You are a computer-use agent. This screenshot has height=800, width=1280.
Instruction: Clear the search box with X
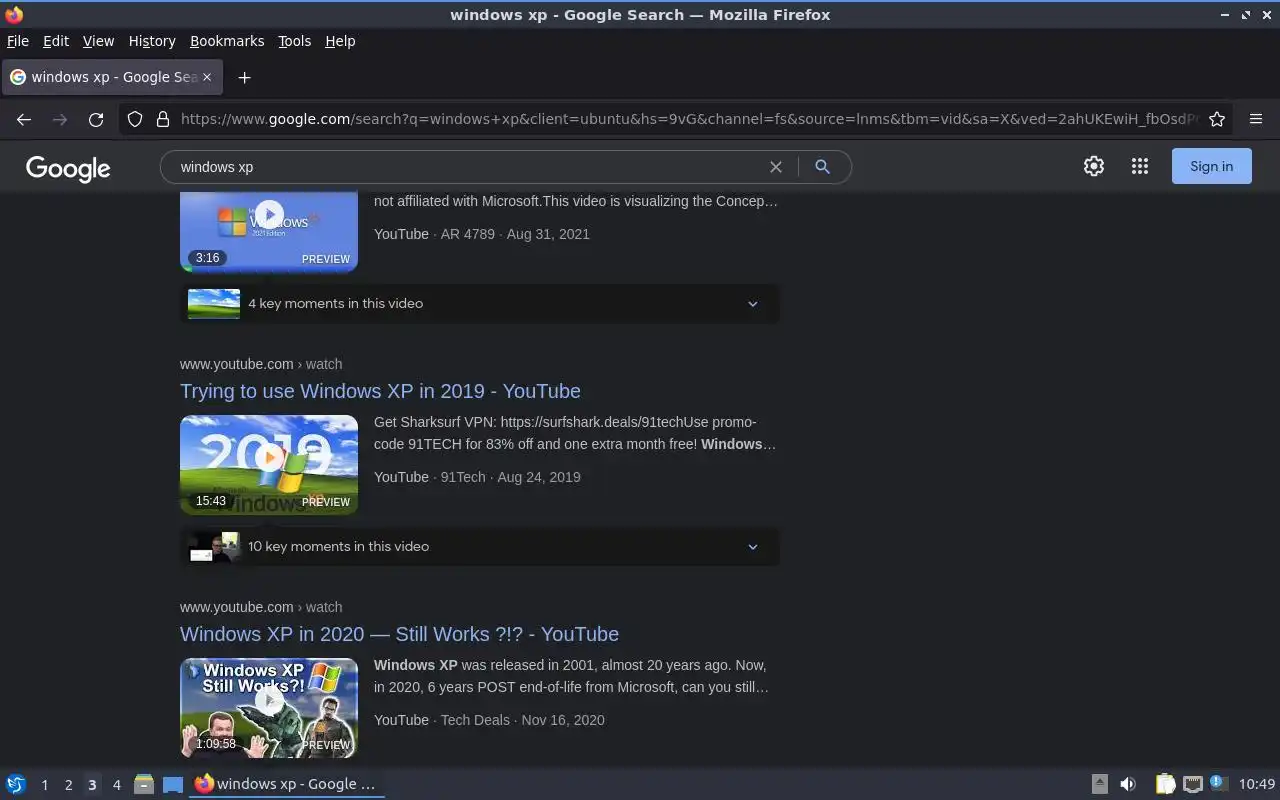tap(775, 167)
